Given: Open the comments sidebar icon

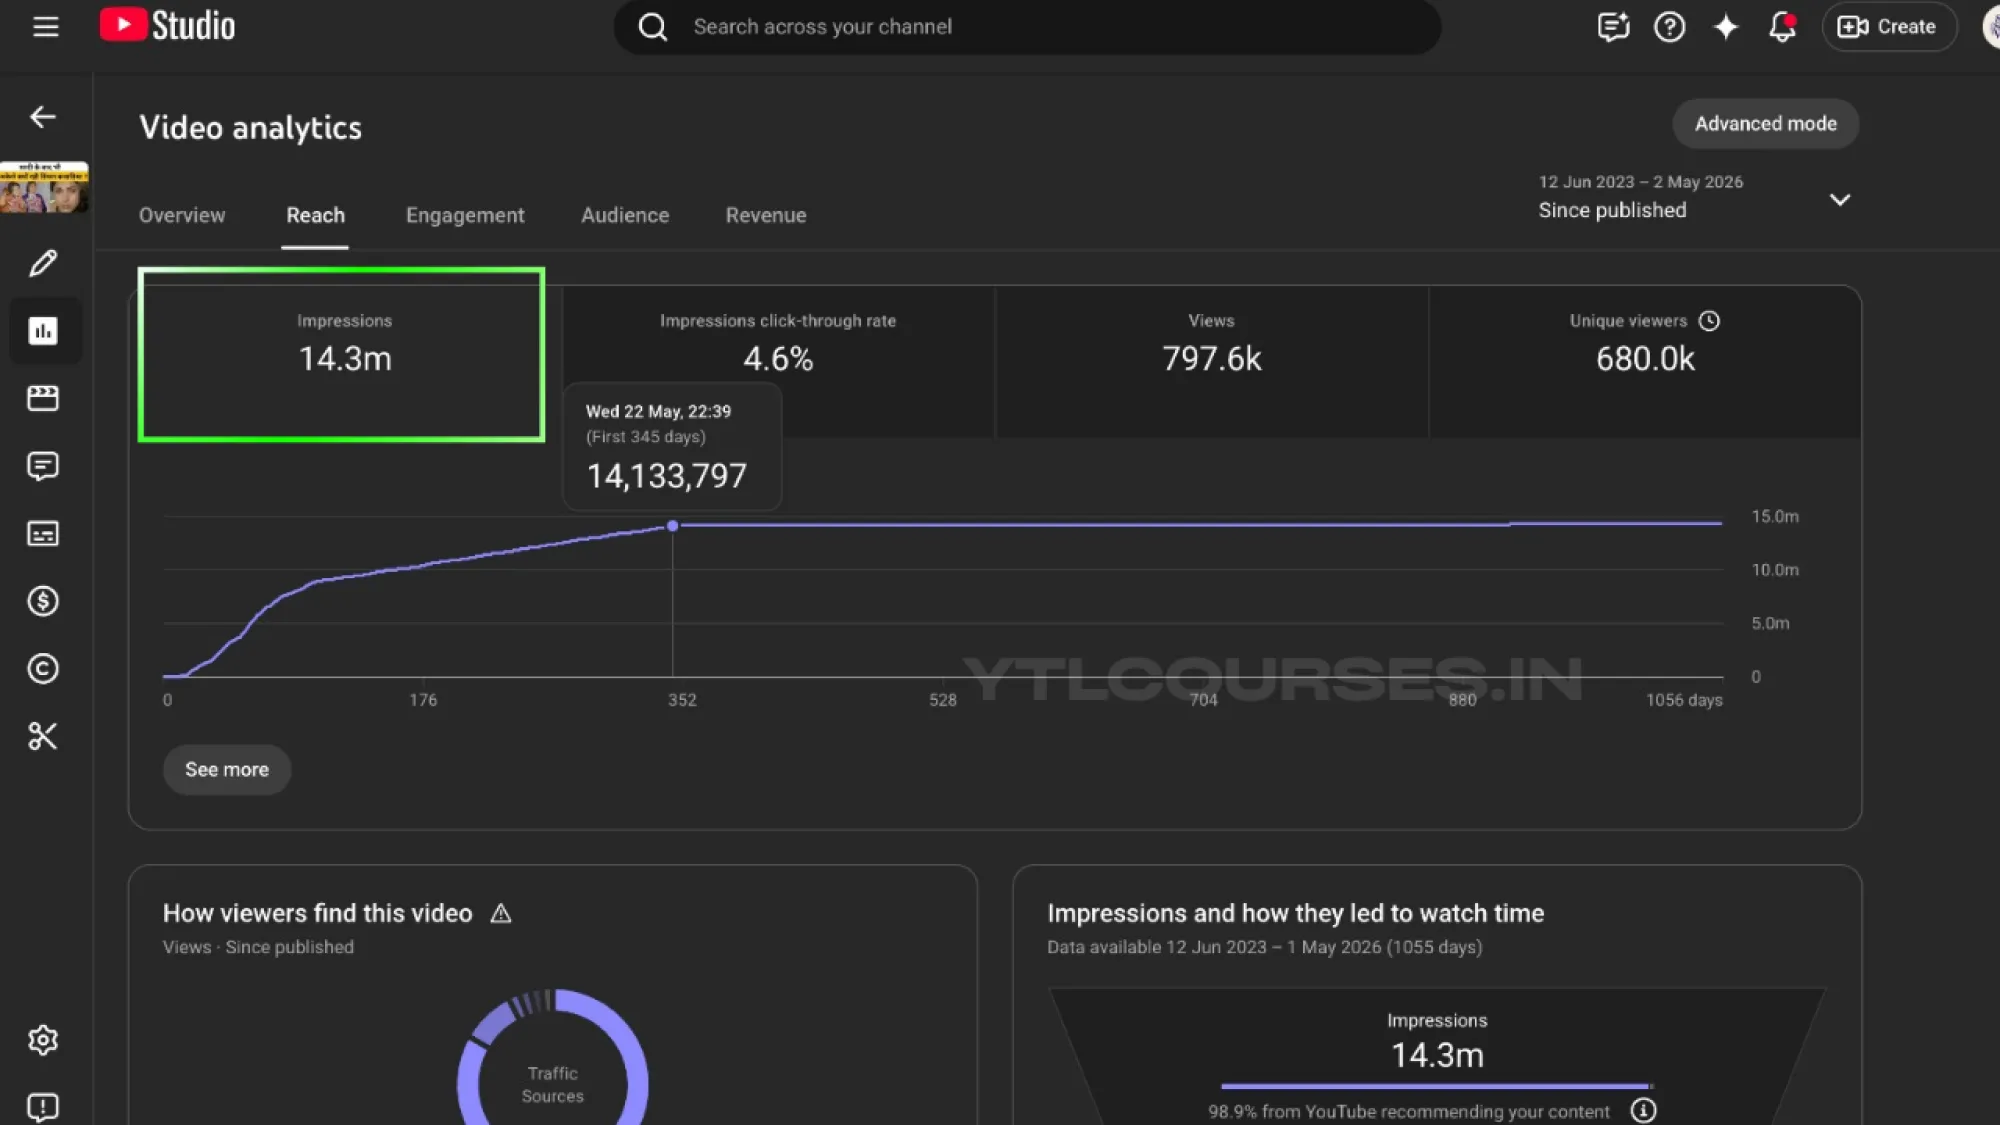Looking at the screenshot, I should (x=43, y=466).
